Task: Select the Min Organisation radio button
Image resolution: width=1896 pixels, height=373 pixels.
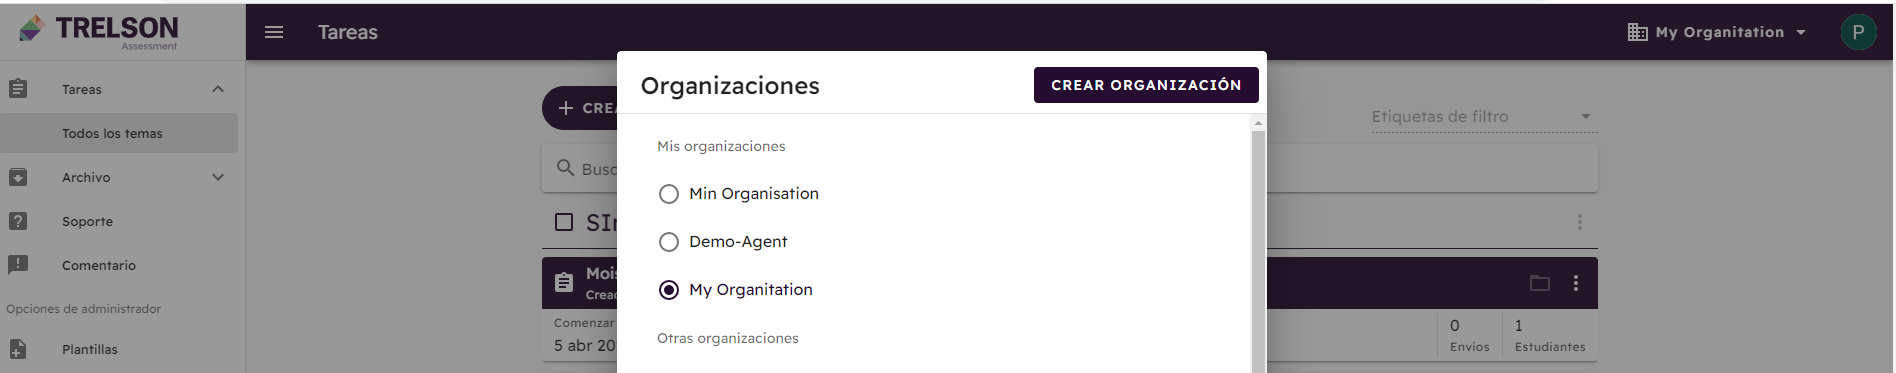Action: coord(669,194)
